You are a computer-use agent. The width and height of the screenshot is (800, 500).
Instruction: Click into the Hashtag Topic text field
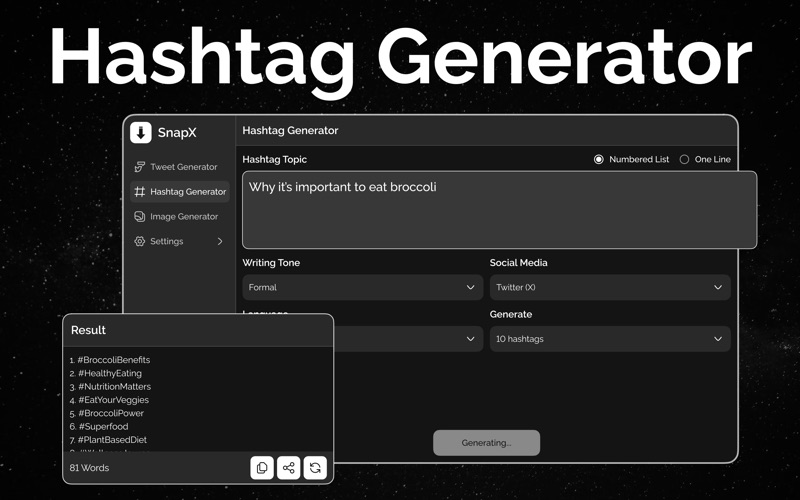click(499, 210)
